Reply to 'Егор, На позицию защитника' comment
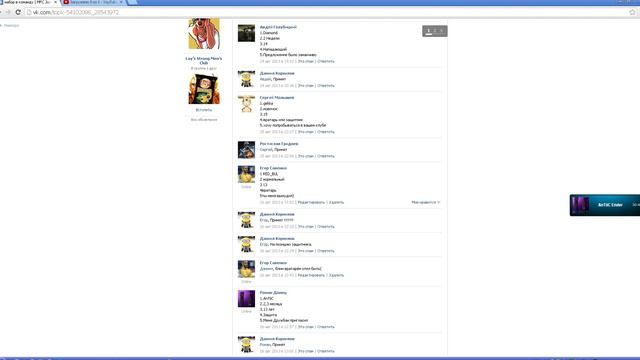 326,251
